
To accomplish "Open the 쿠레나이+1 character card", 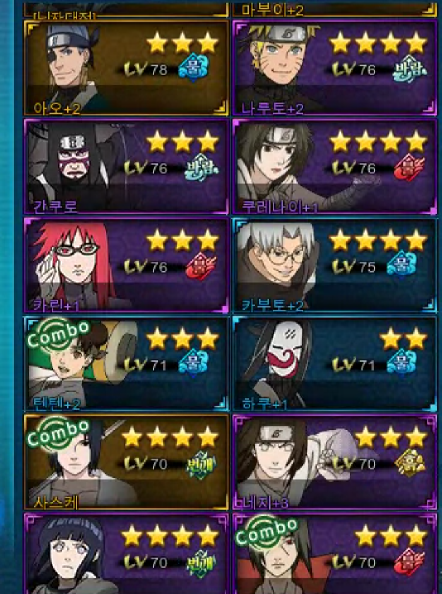I will click(334, 167).
